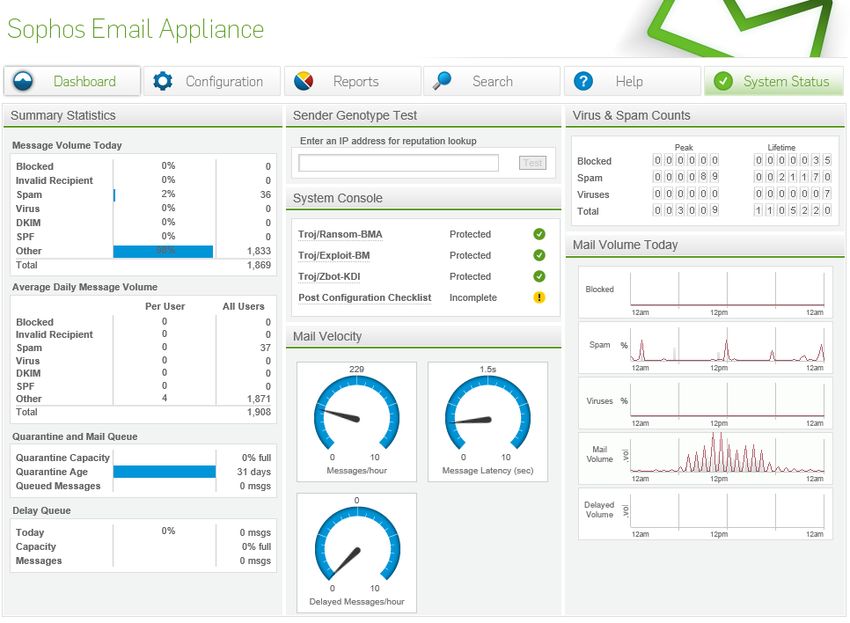Click the Help question mark icon
850x623 pixels.
(583, 81)
